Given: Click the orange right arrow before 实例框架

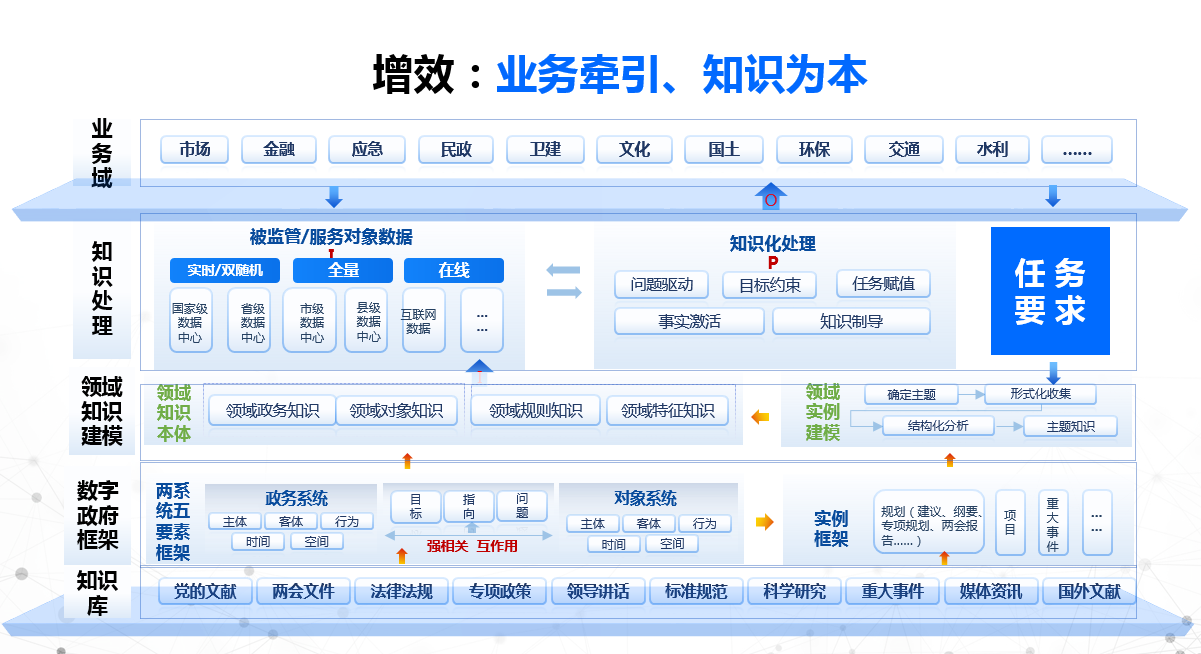Looking at the screenshot, I should pos(764,521).
